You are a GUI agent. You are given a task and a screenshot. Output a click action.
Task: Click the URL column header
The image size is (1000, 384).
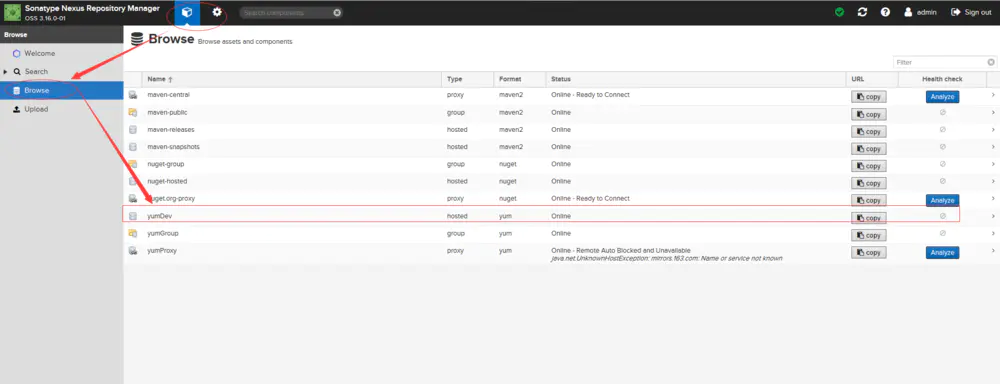click(x=872, y=79)
